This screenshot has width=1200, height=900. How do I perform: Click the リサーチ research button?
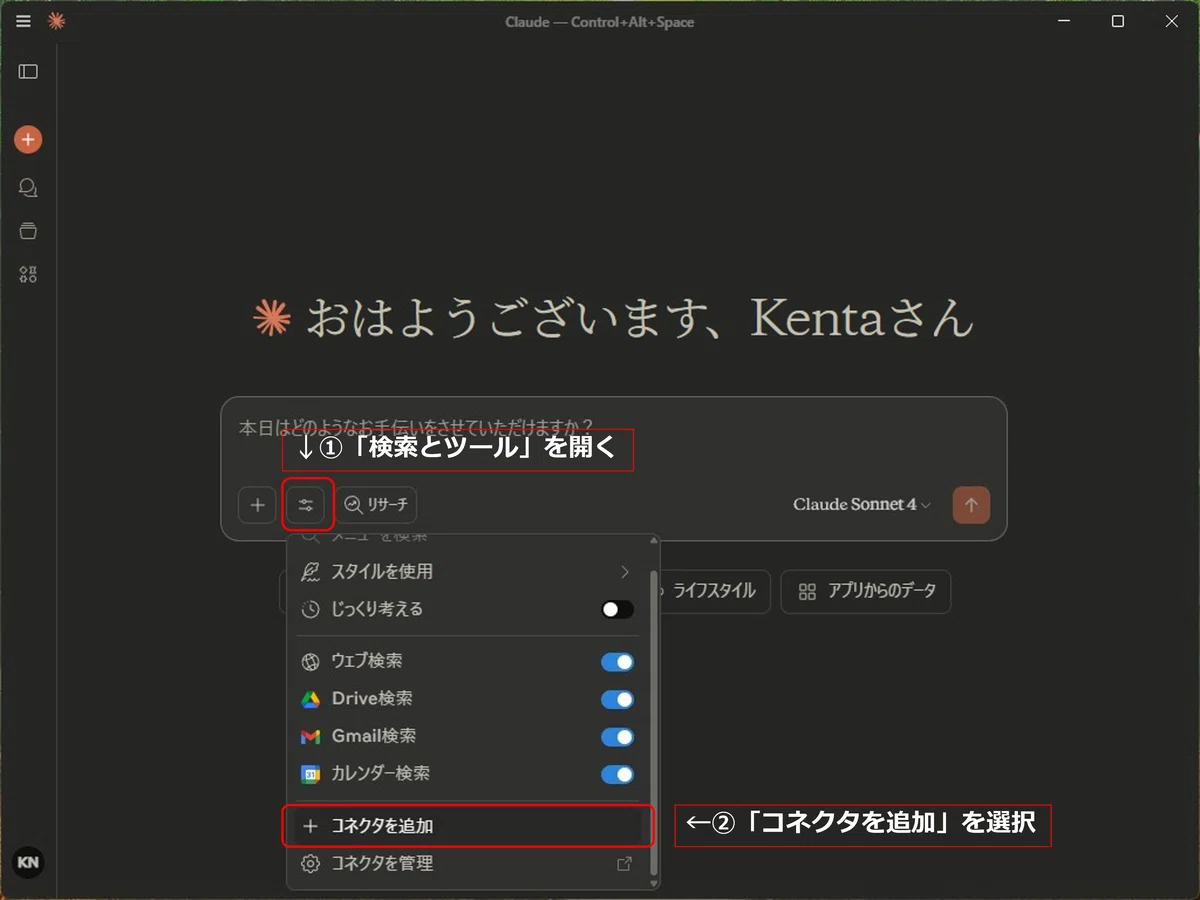click(x=376, y=505)
